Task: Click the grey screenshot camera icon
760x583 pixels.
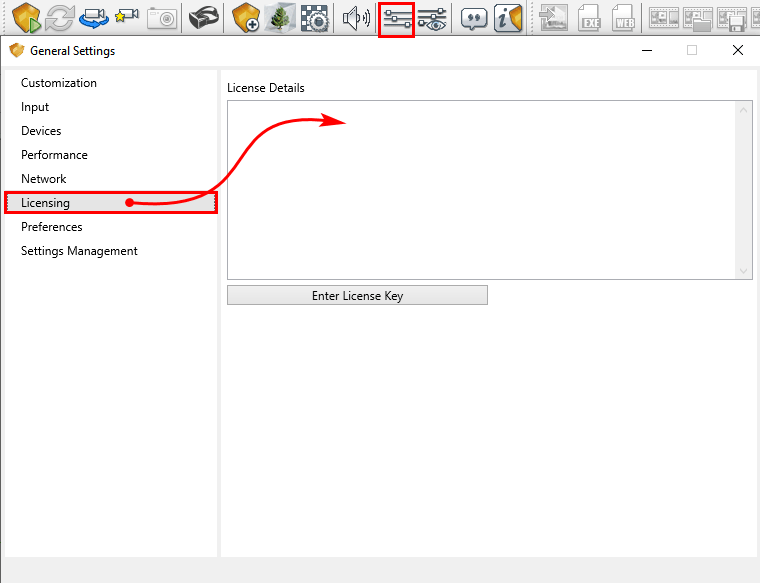Action: tap(162, 18)
